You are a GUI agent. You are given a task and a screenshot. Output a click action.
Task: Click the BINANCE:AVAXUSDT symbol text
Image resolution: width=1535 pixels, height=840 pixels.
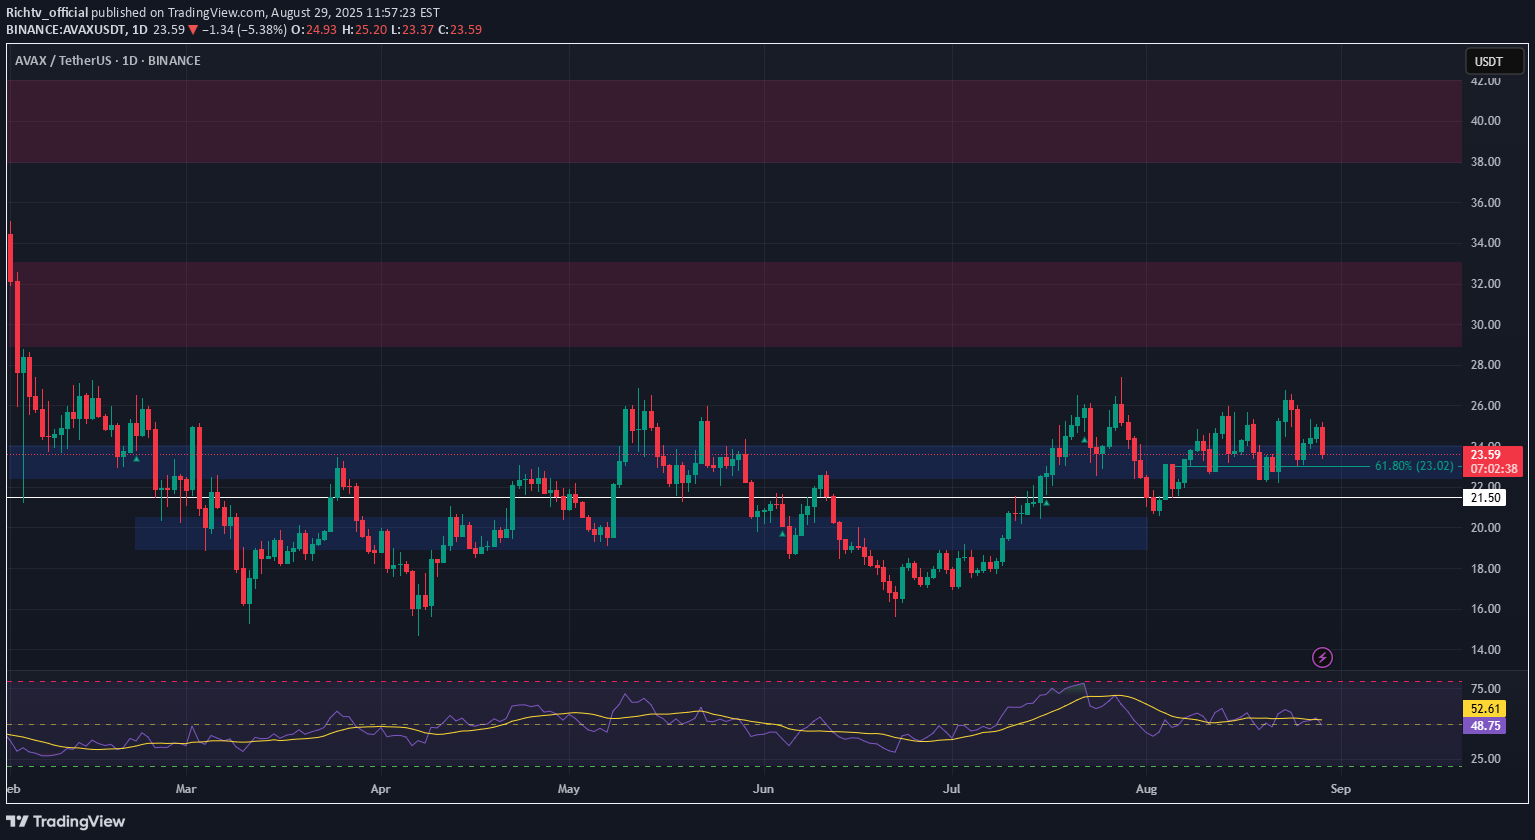point(65,29)
